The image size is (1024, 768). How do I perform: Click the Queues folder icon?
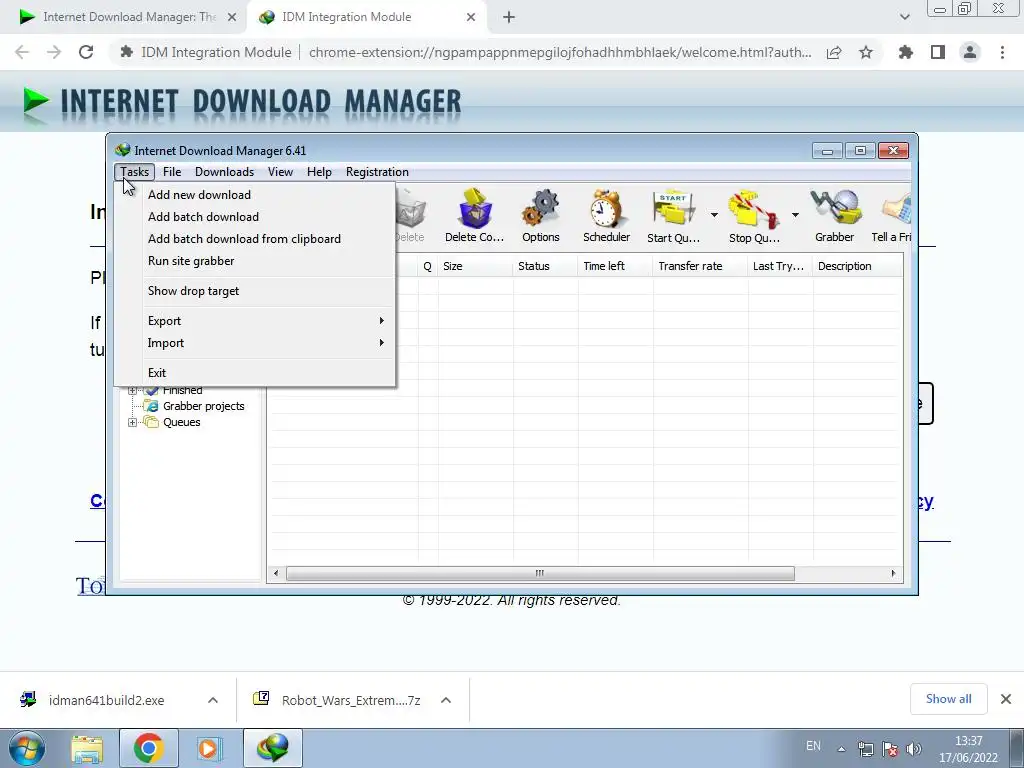(151, 422)
